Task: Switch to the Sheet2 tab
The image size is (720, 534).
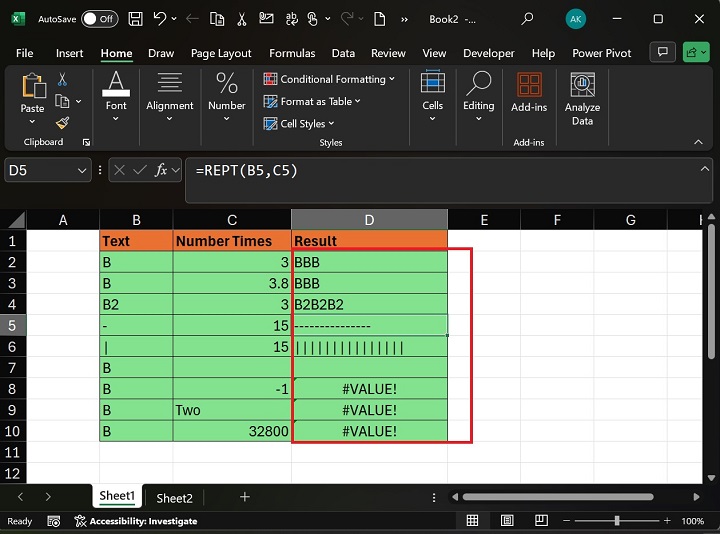Action: [174, 498]
